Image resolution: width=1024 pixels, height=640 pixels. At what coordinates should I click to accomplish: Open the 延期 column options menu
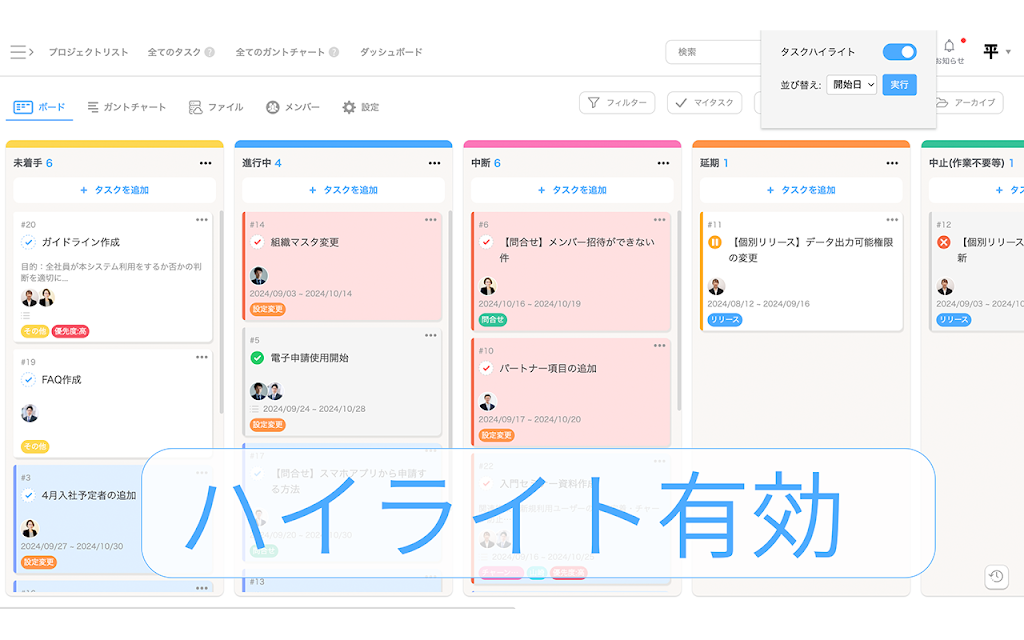click(x=892, y=163)
